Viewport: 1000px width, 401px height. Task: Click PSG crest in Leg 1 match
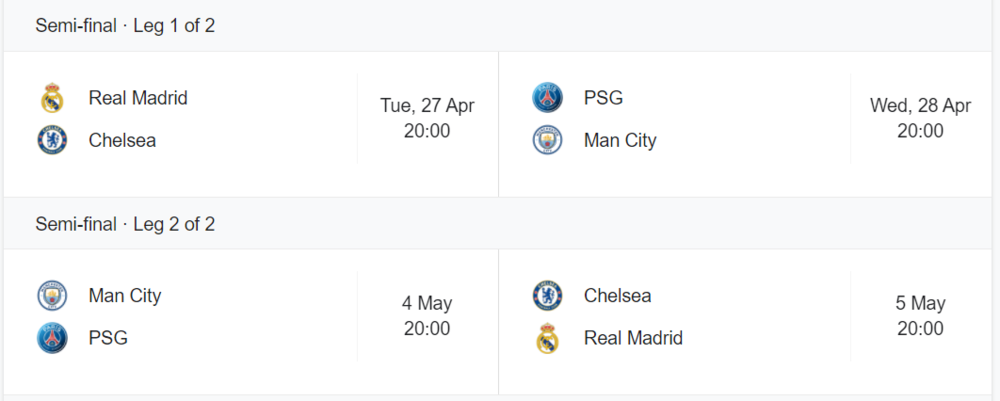(x=547, y=98)
